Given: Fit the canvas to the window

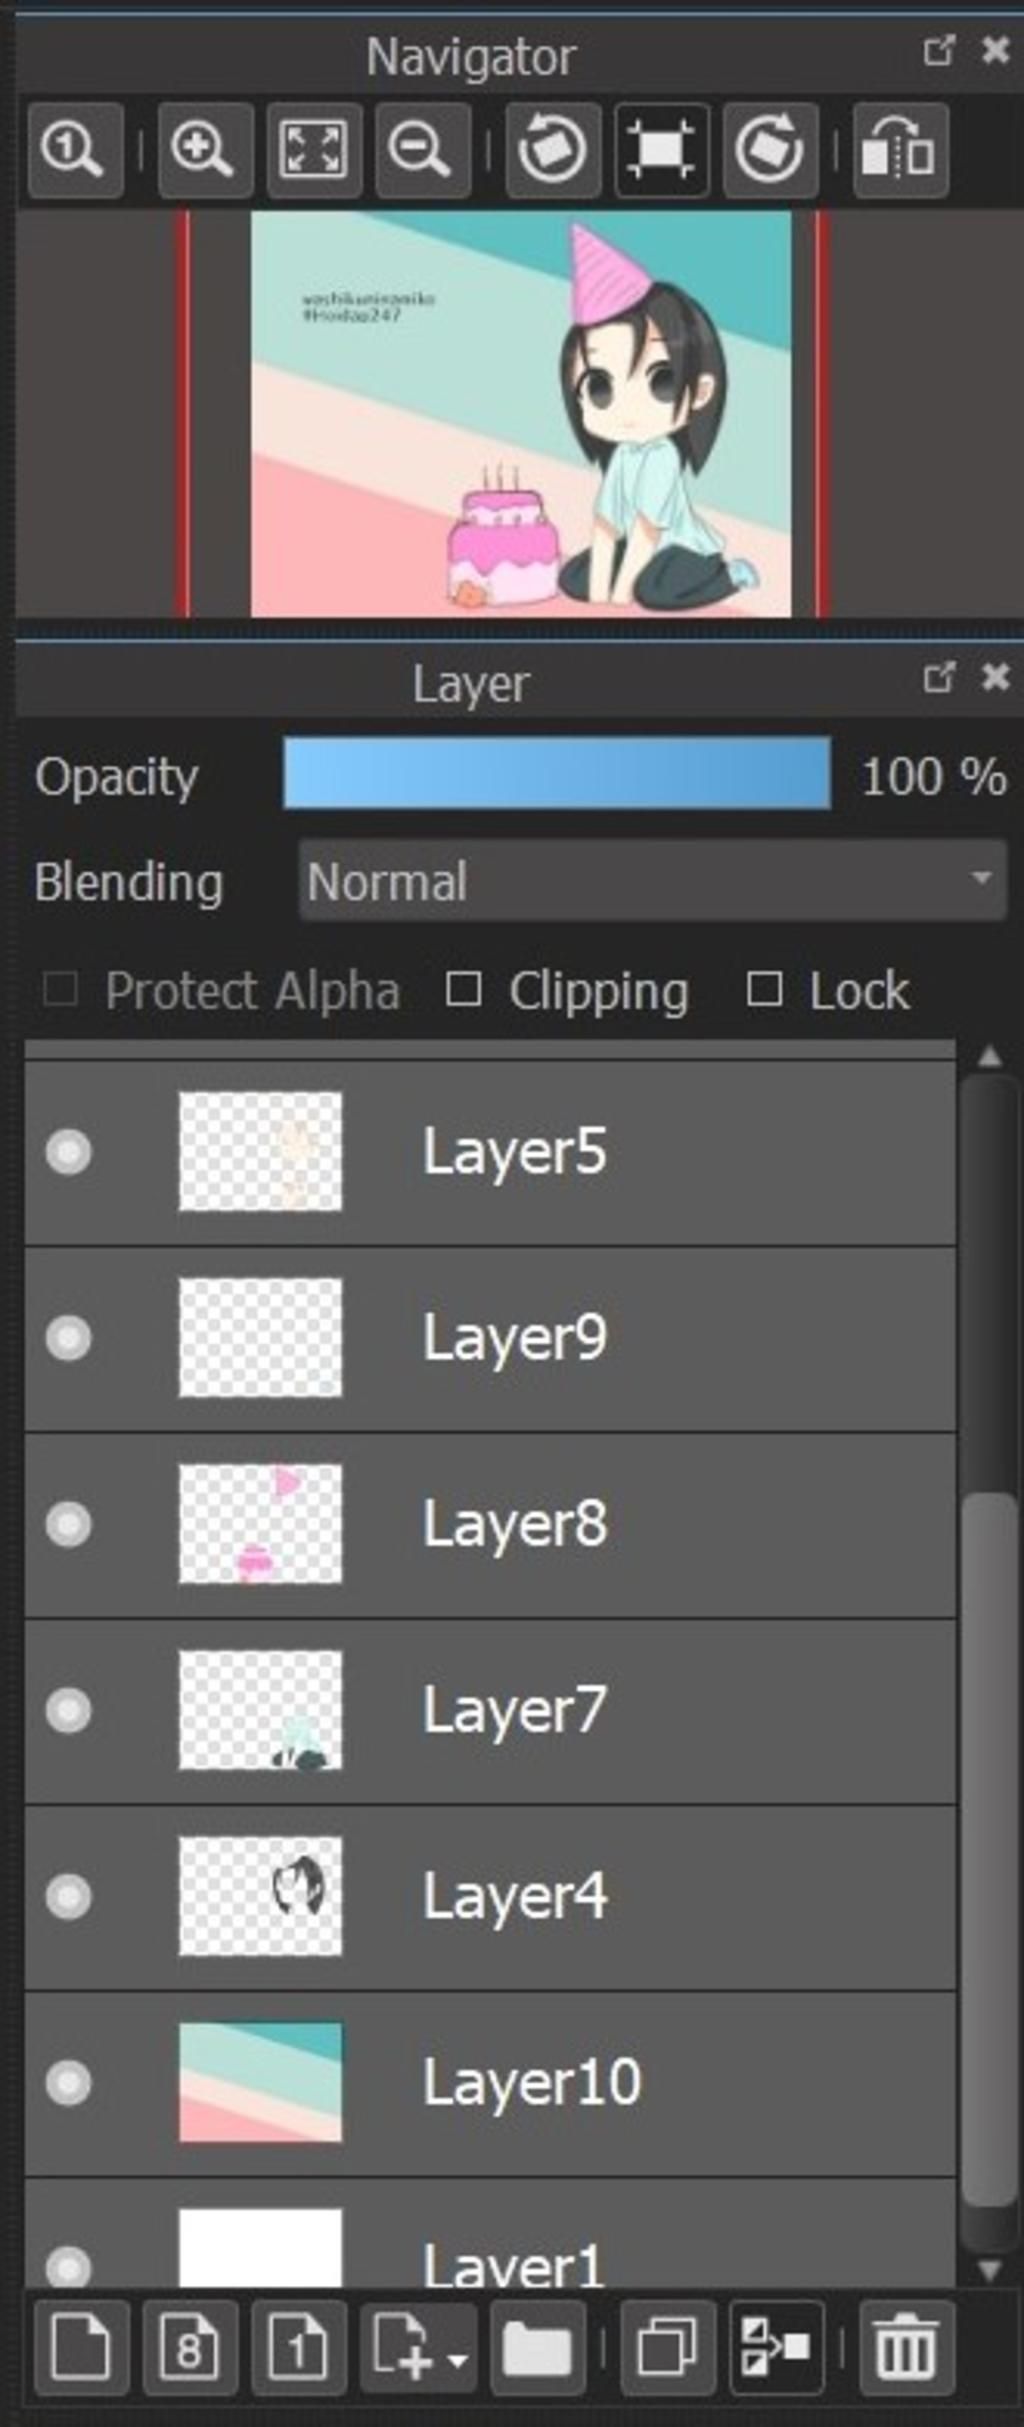Looking at the screenshot, I should 314,150.
